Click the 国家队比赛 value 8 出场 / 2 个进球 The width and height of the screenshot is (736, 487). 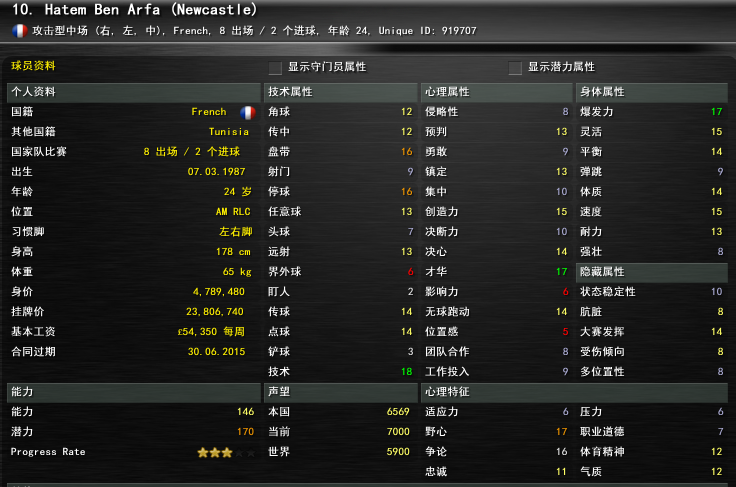(x=192, y=152)
